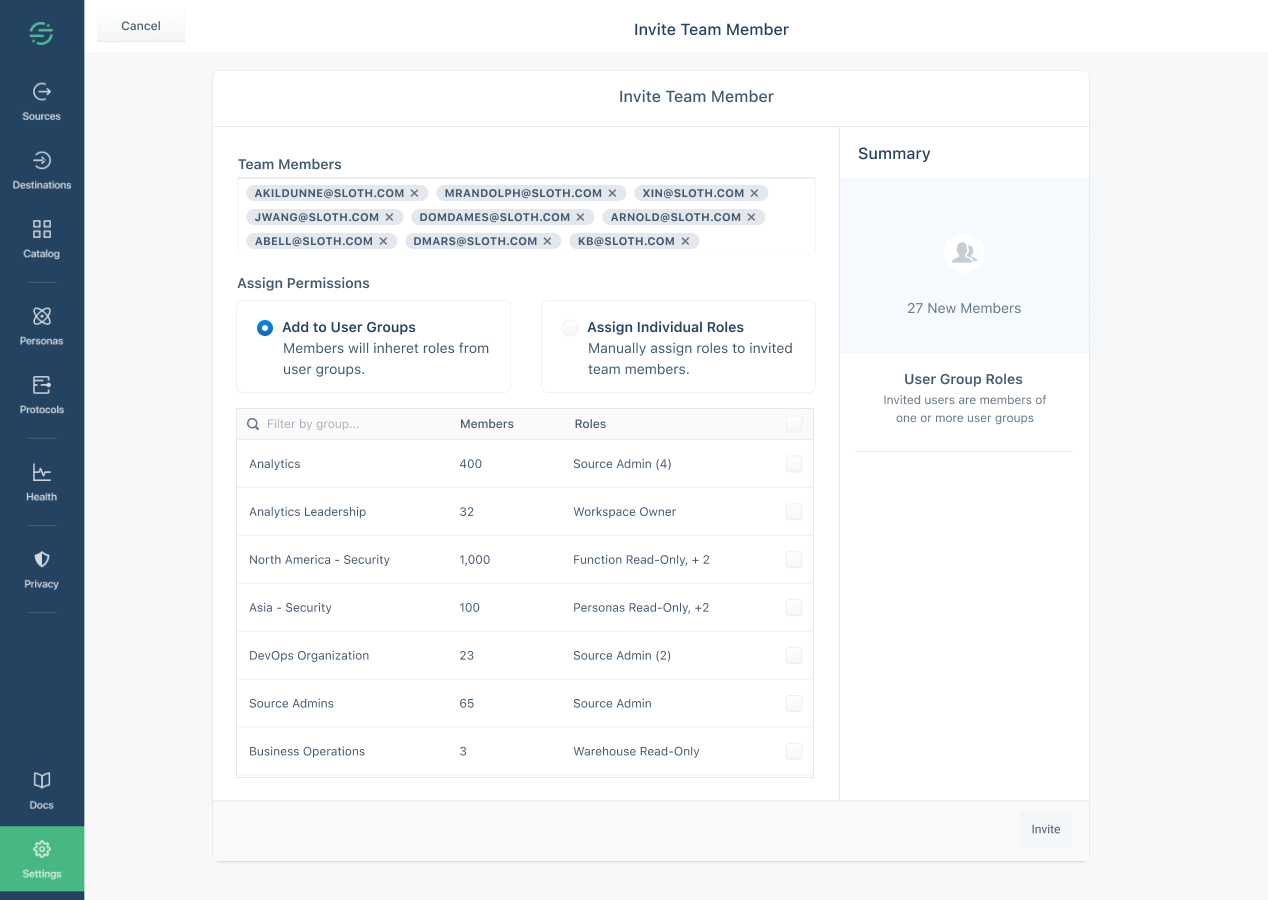Remove ARNOLD@SLOTH.COM tag
Image resolution: width=1268 pixels, height=900 pixels.
click(751, 217)
